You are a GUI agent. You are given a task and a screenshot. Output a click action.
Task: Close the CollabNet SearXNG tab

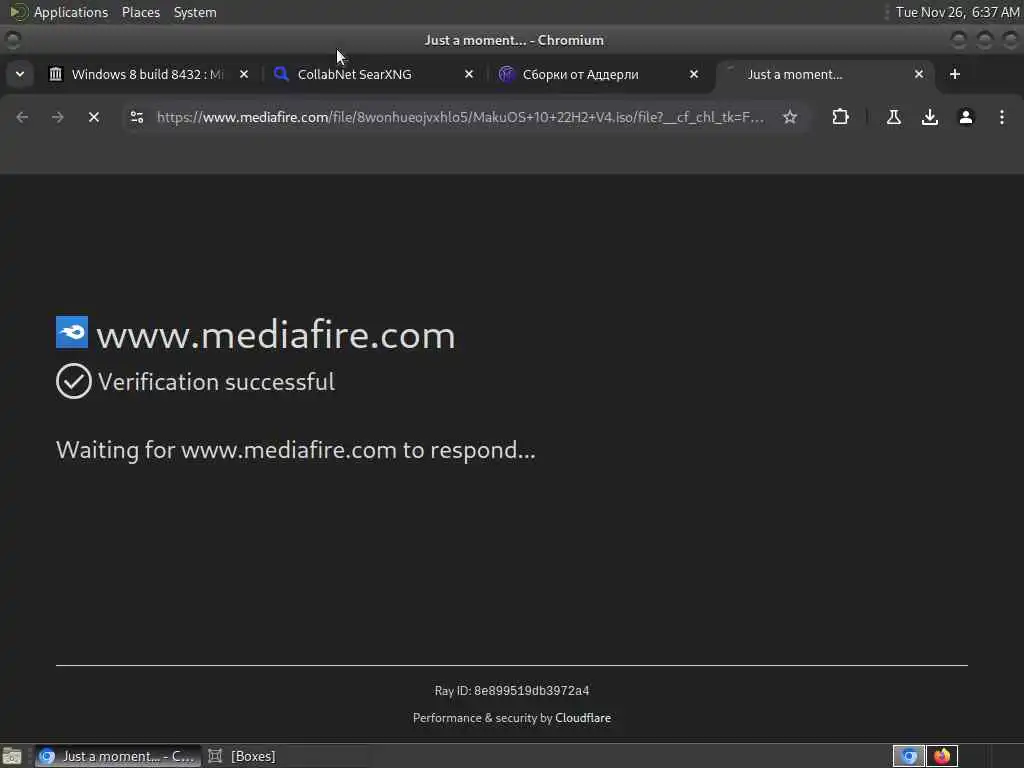469,74
